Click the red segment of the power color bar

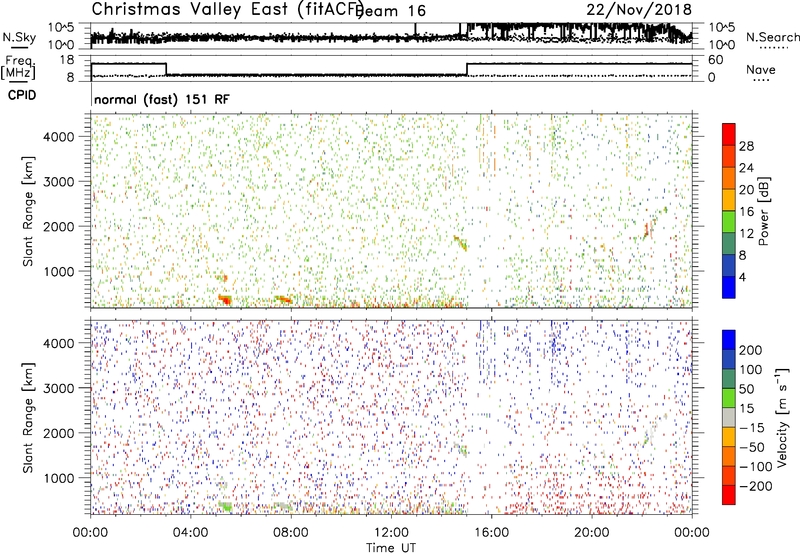pyautogui.click(x=729, y=134)
